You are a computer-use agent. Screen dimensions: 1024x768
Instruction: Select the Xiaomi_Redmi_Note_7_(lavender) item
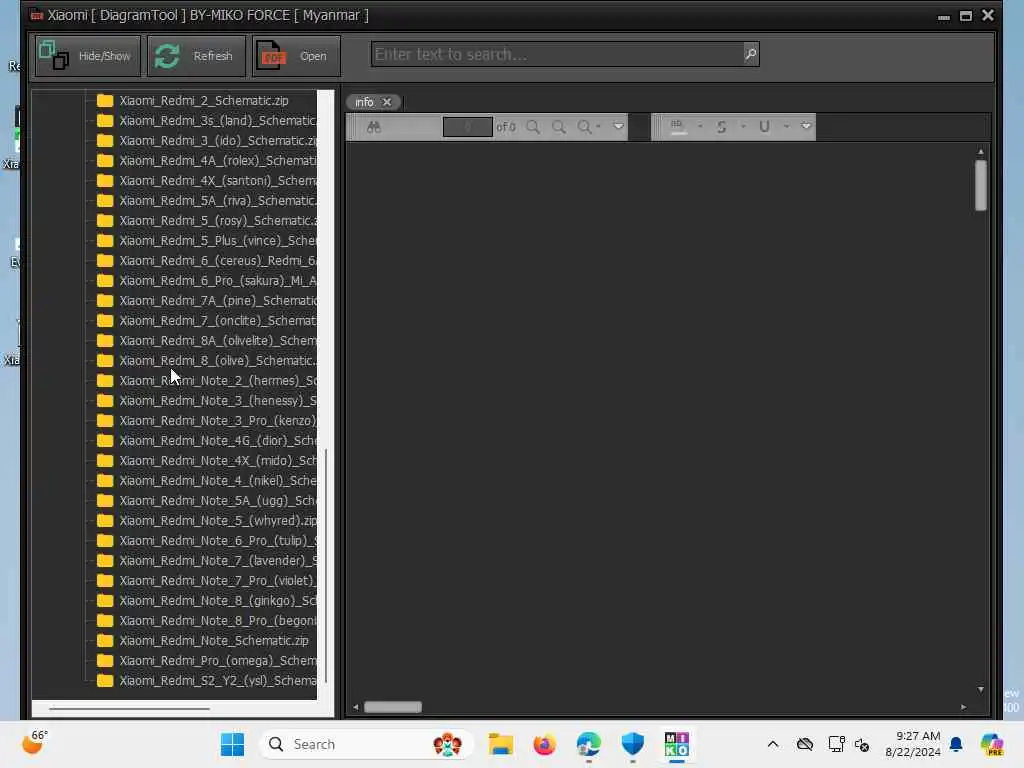[x=217, y=560]
